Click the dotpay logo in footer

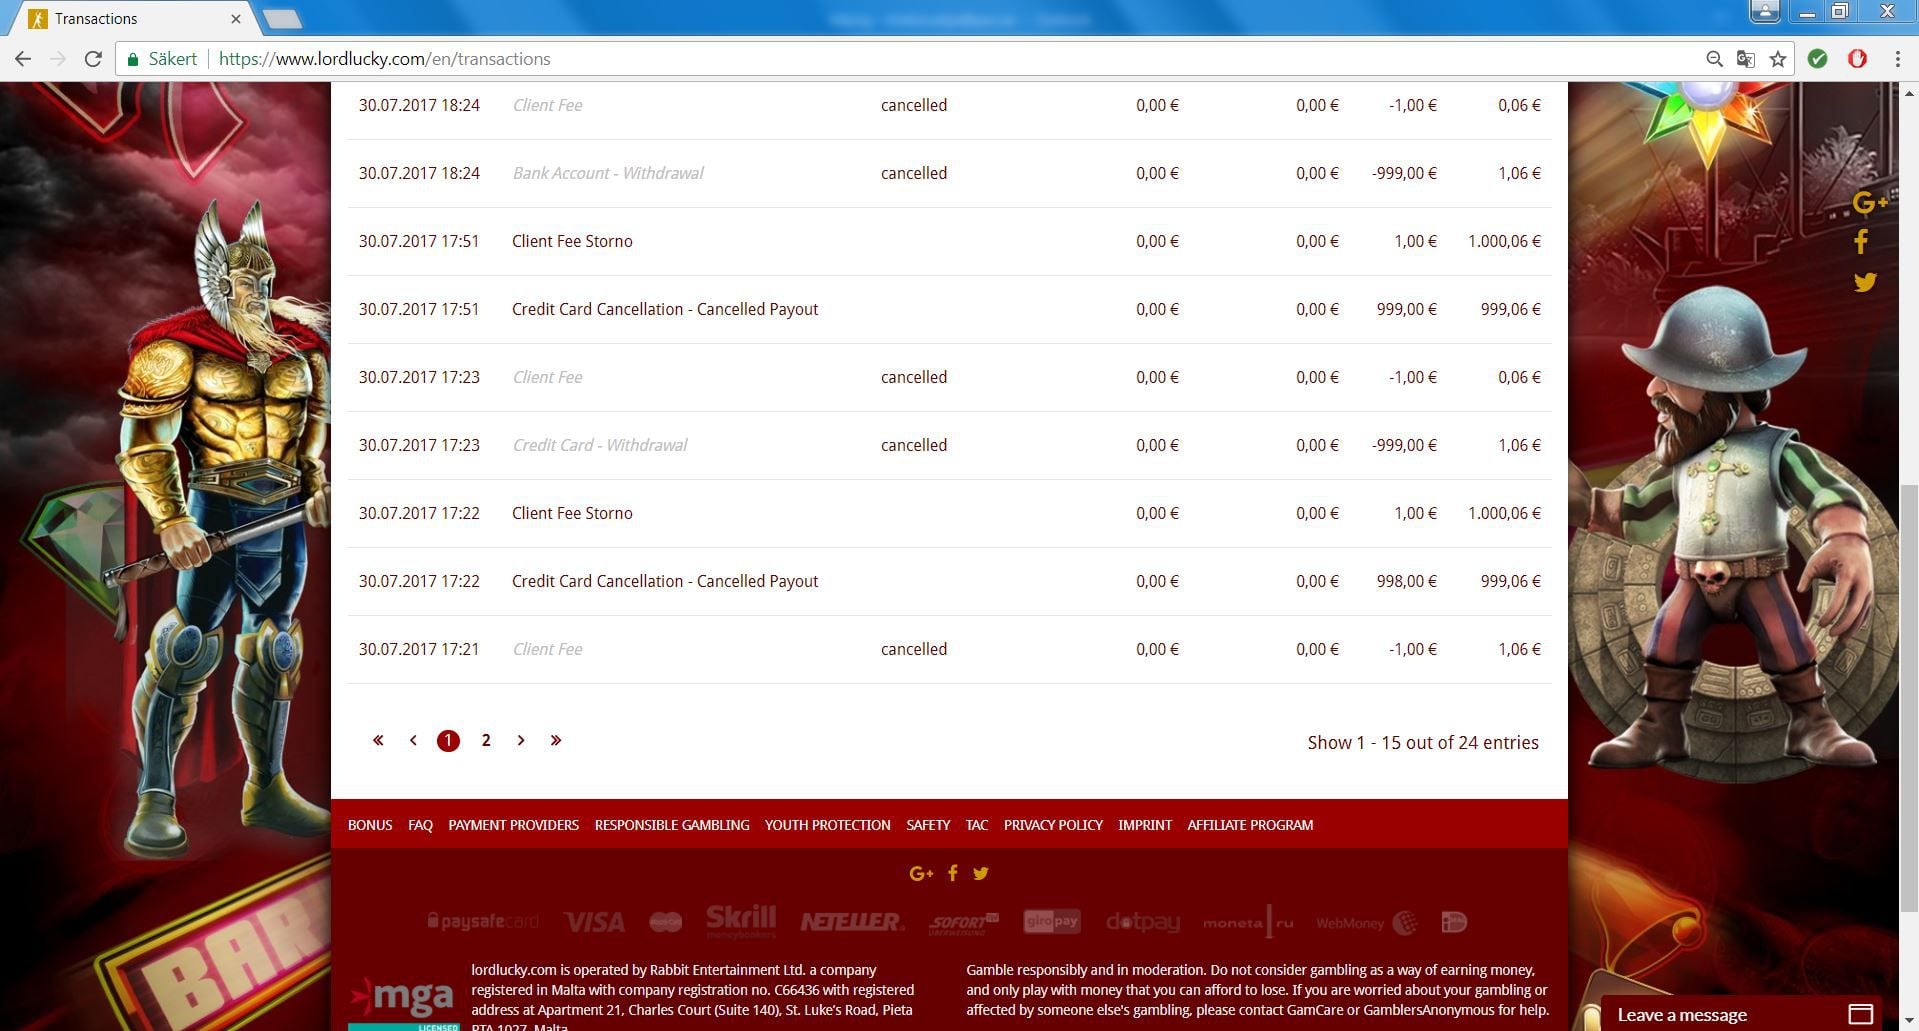(1143, 922)
